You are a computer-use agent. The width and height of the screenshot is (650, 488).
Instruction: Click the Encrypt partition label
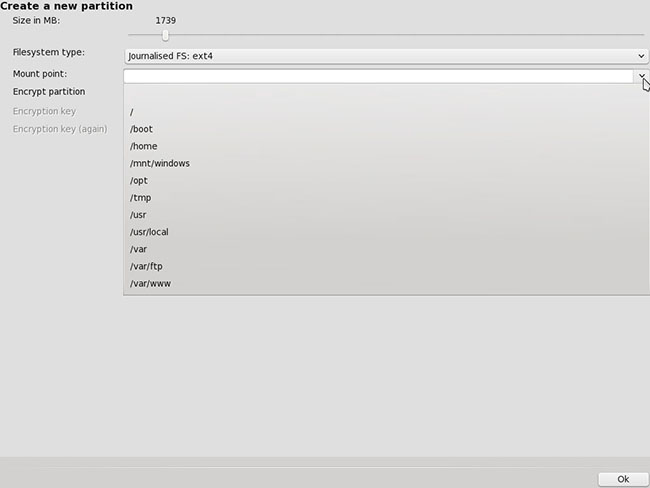(49, 92)
